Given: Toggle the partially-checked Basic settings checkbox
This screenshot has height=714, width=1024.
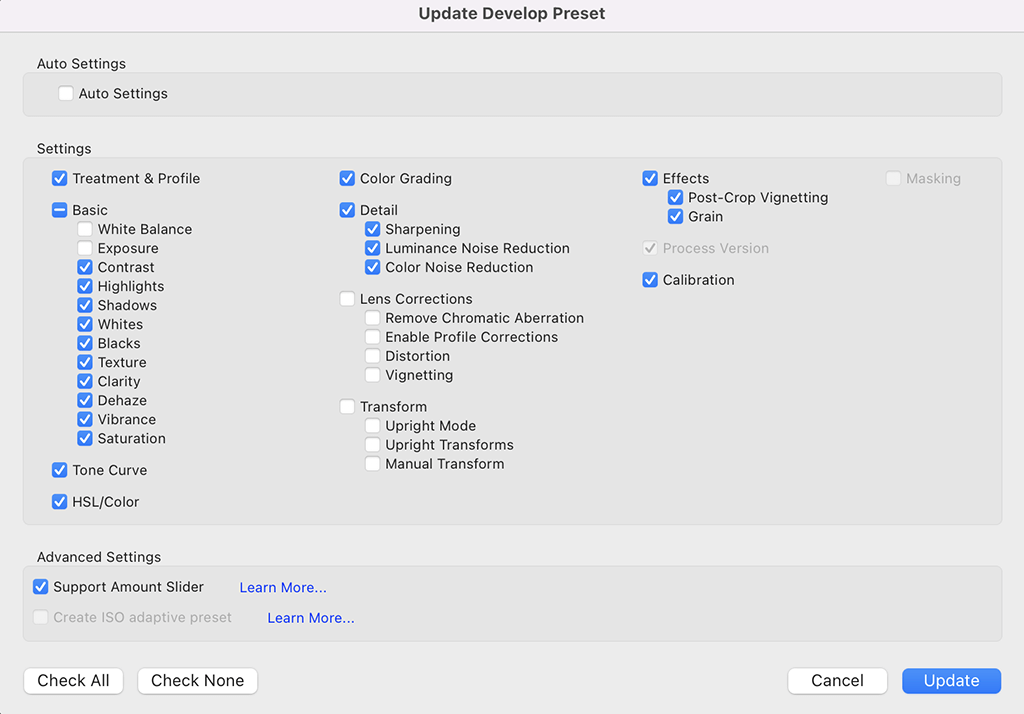Looking at the screenshot, I should (59, 210).
